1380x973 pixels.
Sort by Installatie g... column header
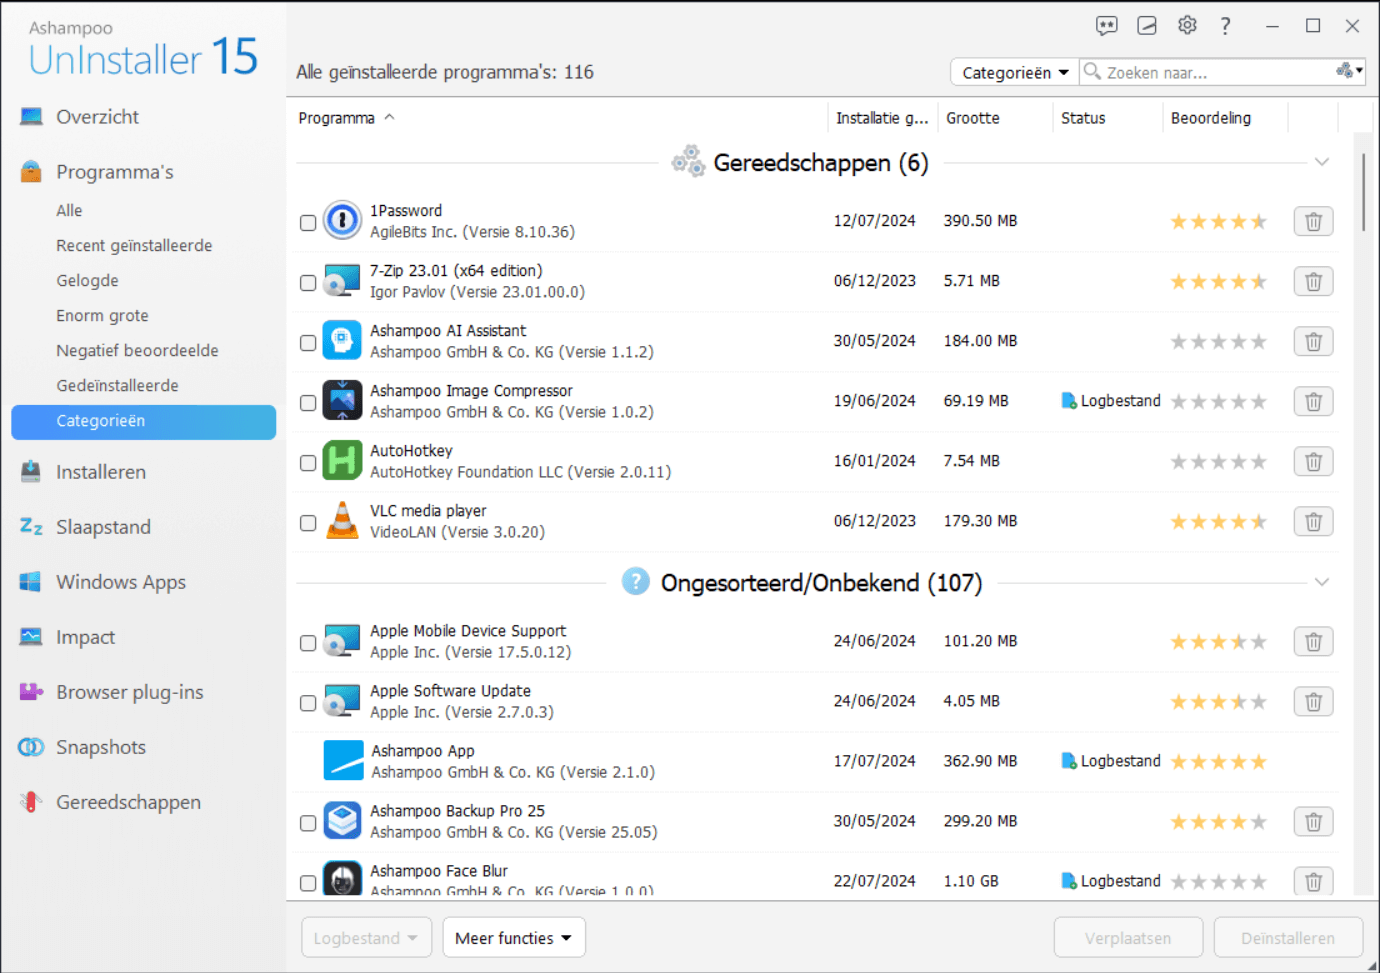[x=881, y=118]
